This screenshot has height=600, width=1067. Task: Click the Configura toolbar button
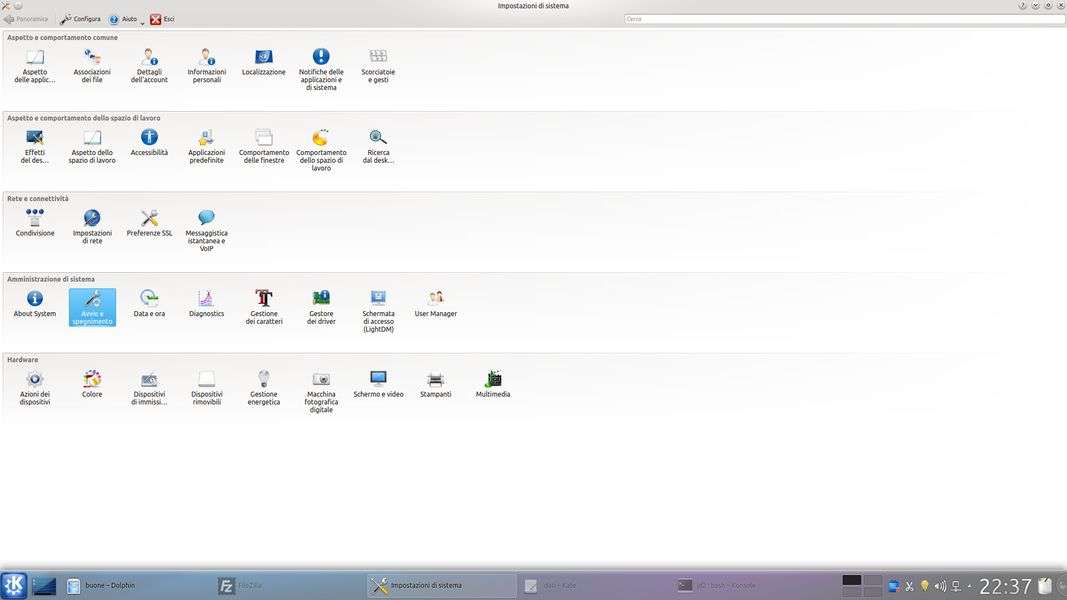(80, 19)
